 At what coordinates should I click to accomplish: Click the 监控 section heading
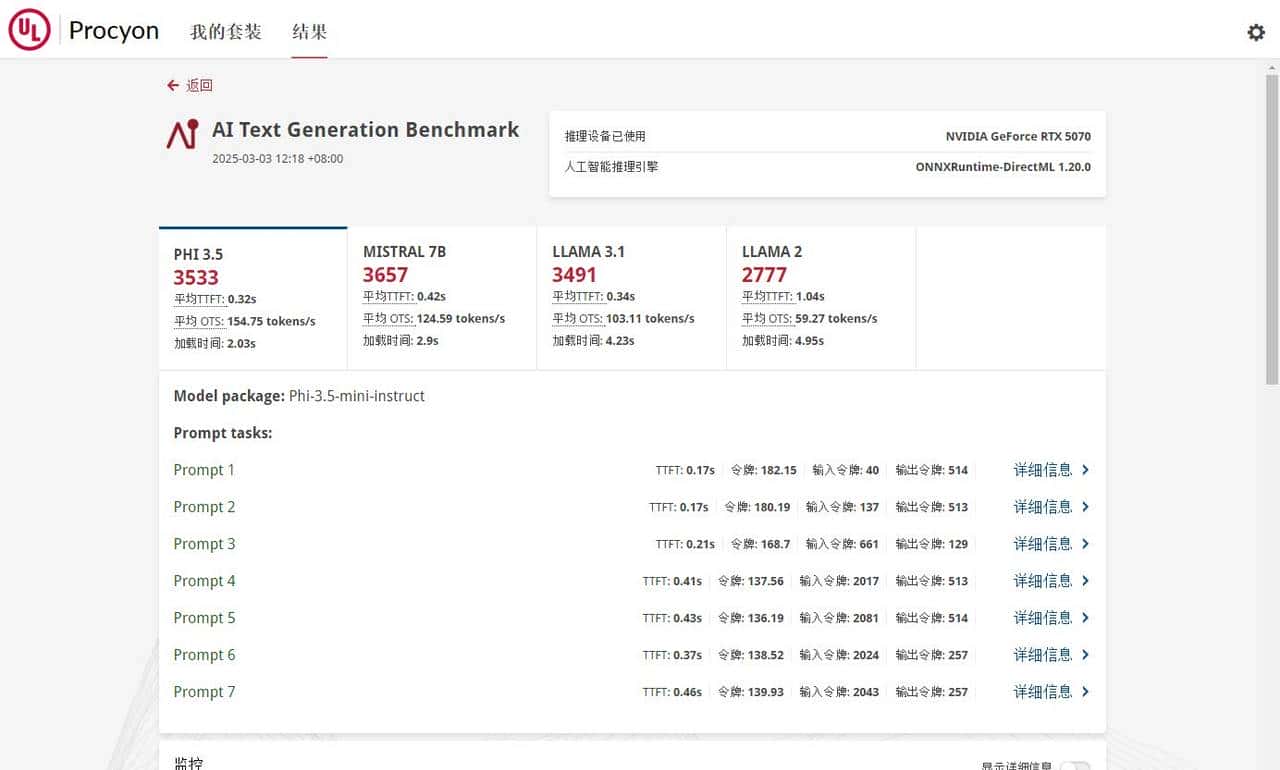(188, 763)
